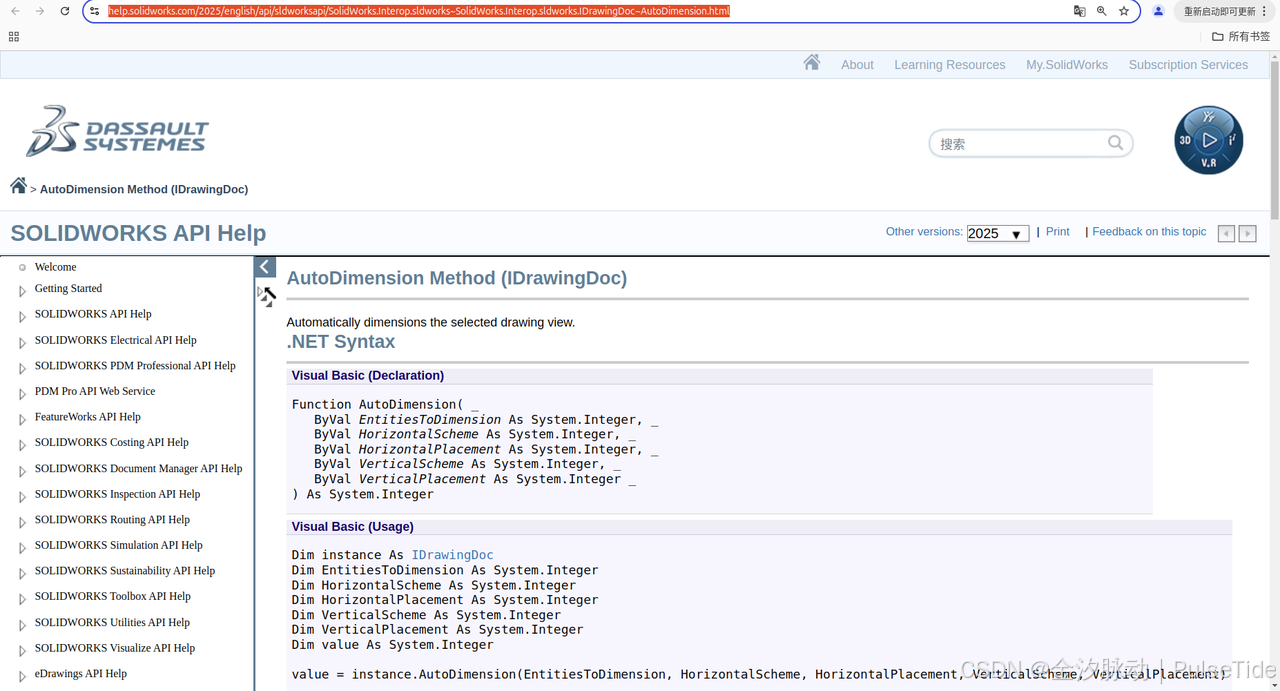Expand SOLIDWORKS Visualize API Help node
The height and width of the screenshot is (691, 1280).
point(22,651)
